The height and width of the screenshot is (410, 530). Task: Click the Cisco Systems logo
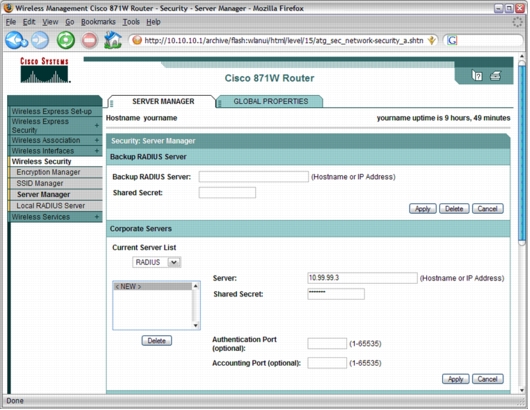coord(45,70)
